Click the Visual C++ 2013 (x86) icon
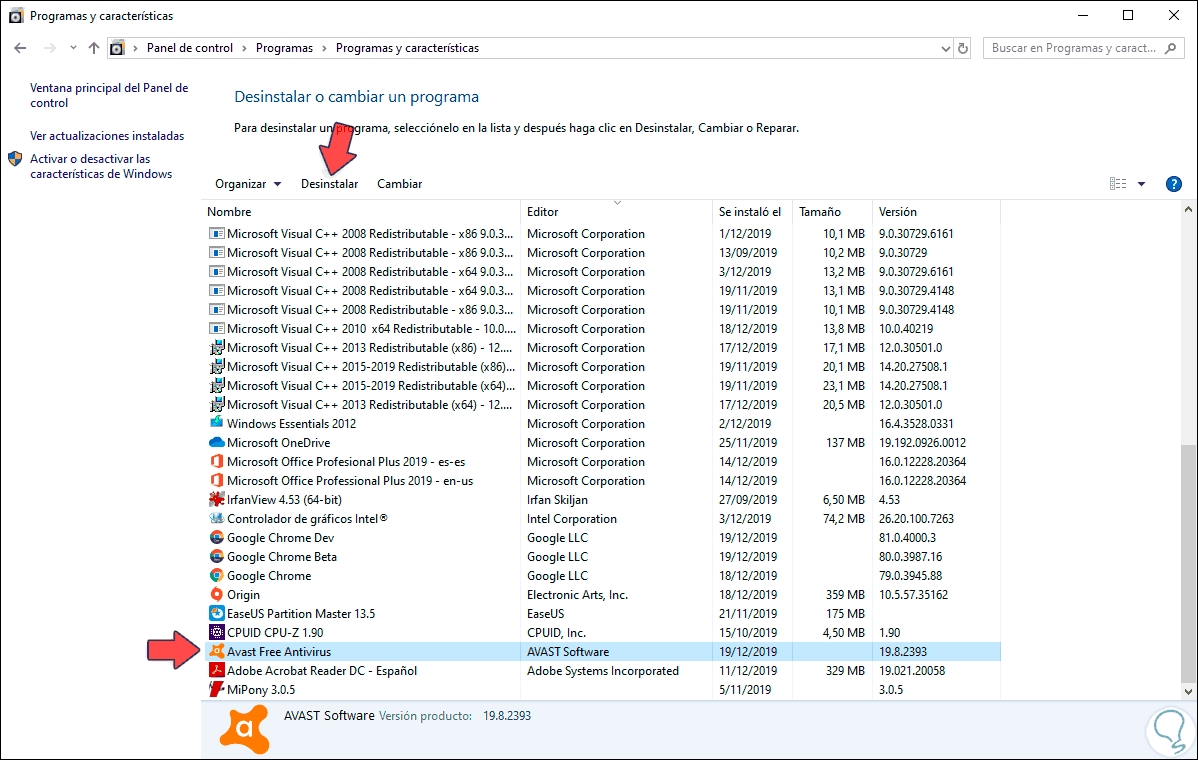Viewport: 1198px width, 760px height. (217, 348)
